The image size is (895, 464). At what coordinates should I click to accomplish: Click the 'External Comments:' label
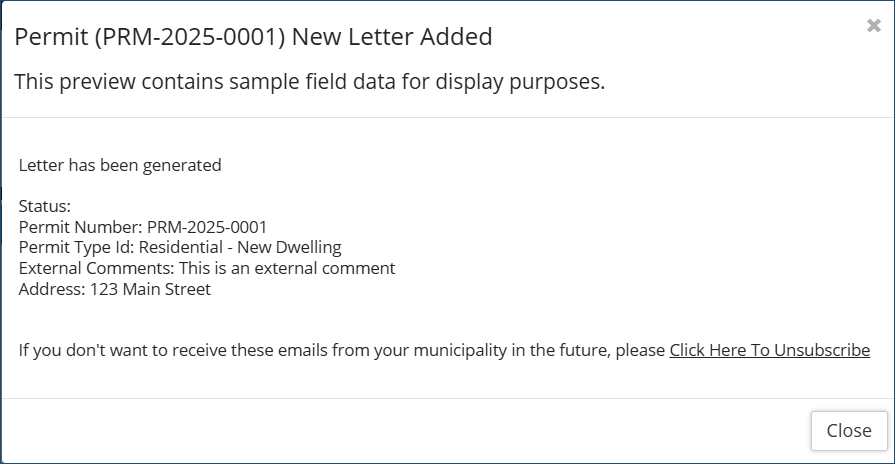click(x=96, y=268)
